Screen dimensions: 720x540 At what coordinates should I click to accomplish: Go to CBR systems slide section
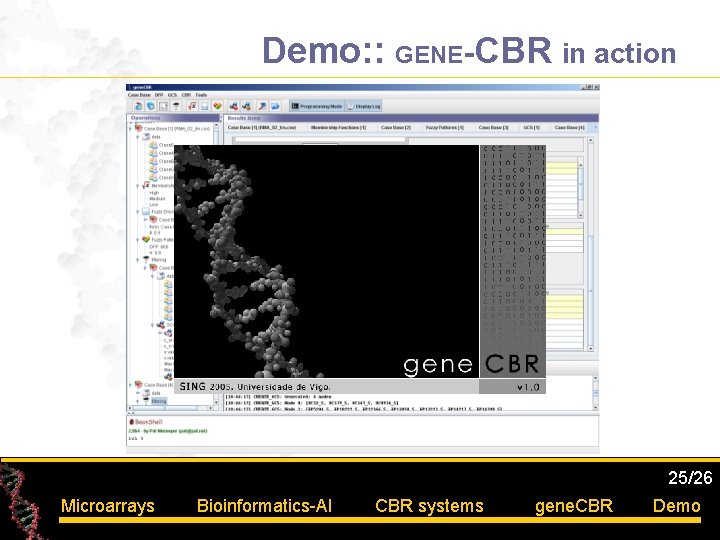[x=429, y=506]
